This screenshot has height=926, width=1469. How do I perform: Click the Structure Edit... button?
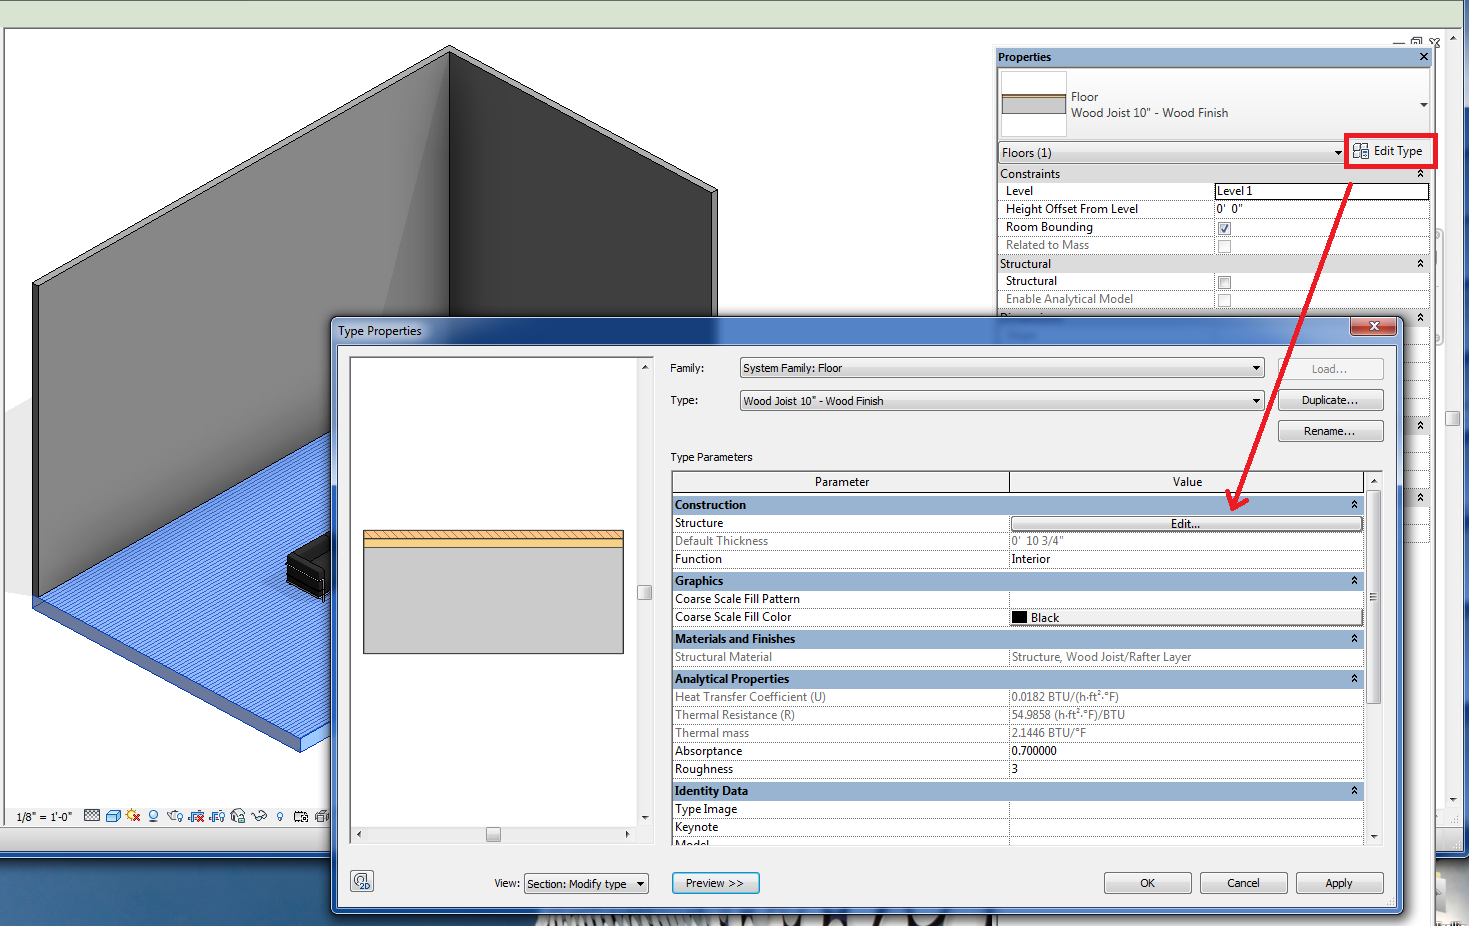1185,523
